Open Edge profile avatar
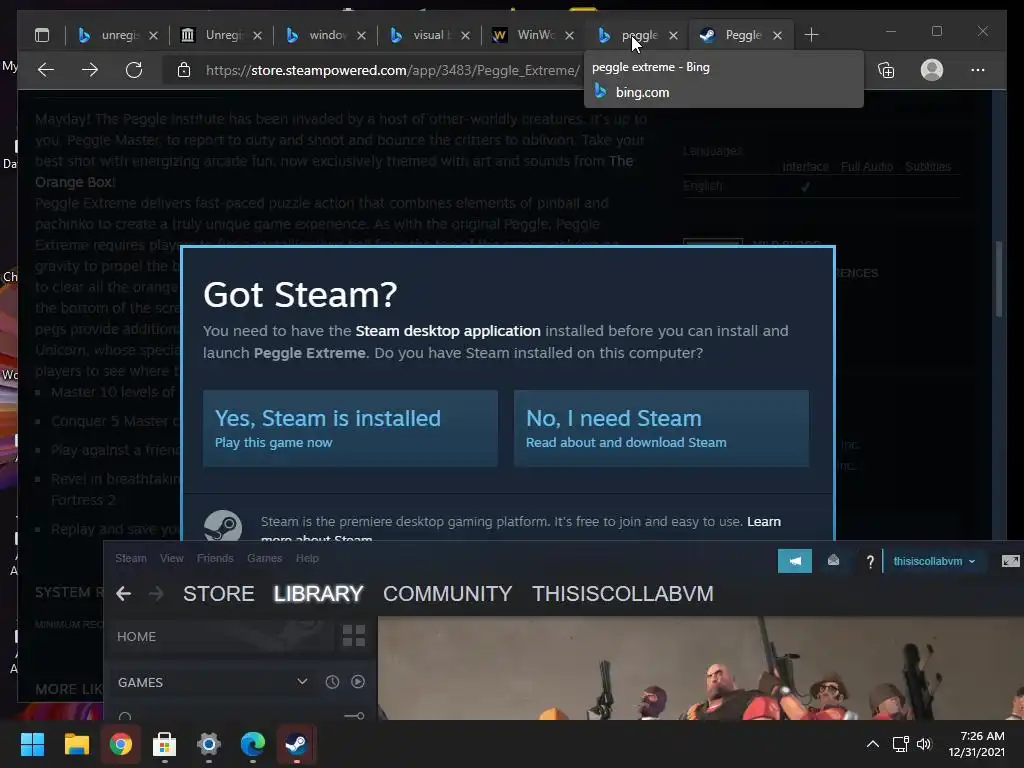Screen dimensions: 1024x768 click(x=932, y=70)
